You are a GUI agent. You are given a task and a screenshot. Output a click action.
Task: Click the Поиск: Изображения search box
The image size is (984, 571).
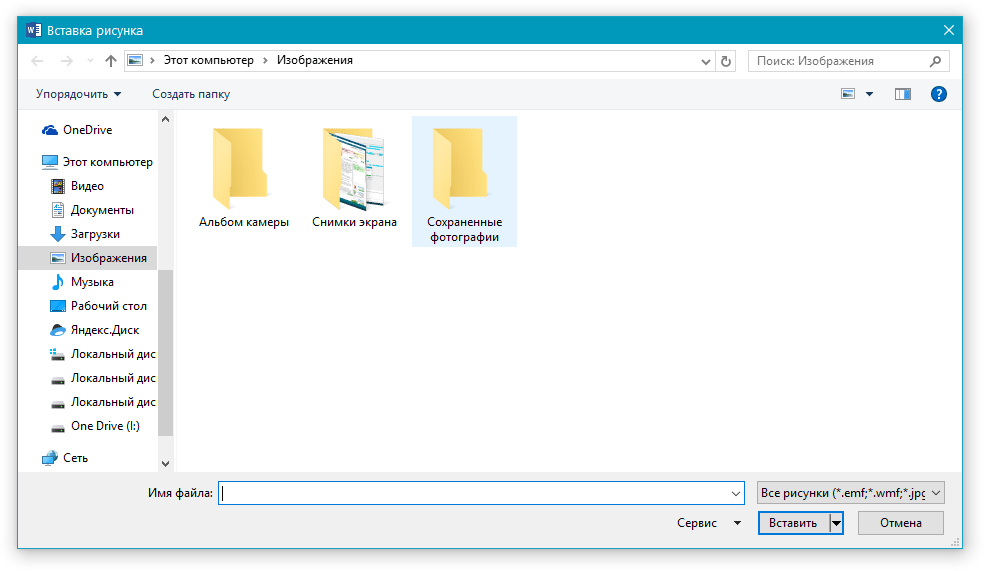click(x=838, y=61)
